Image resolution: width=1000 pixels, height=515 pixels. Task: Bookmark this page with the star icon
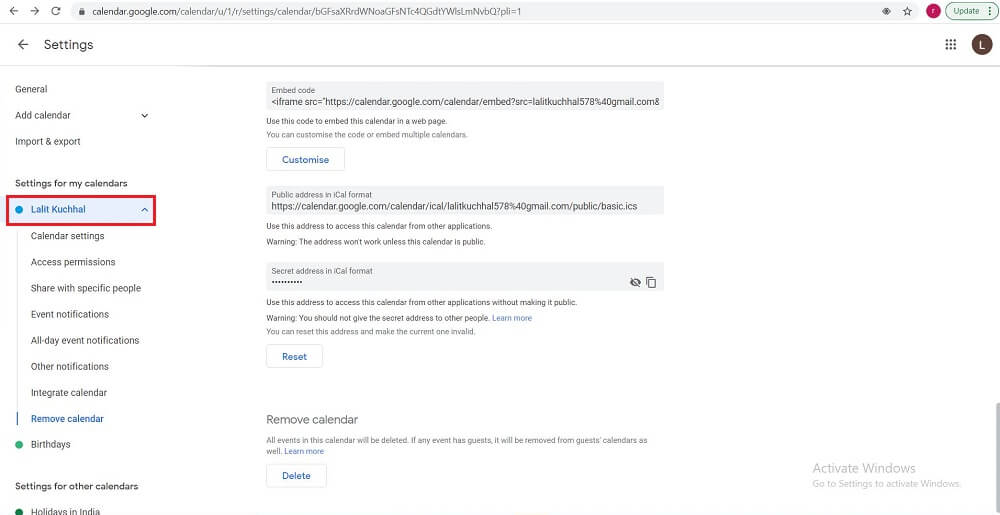click(x=907, y=11)
